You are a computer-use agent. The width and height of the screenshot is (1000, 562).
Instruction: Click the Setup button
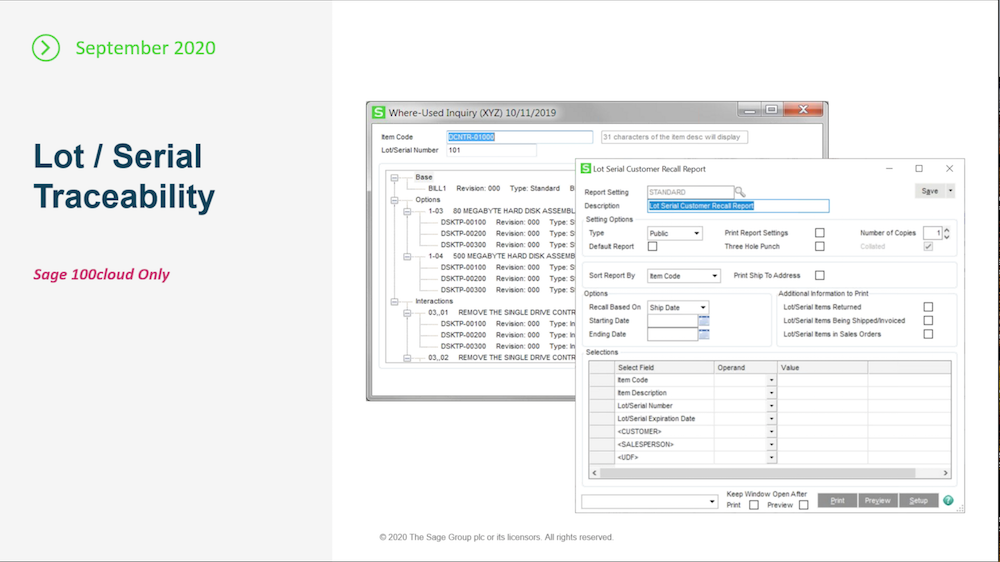click(918, 501)
